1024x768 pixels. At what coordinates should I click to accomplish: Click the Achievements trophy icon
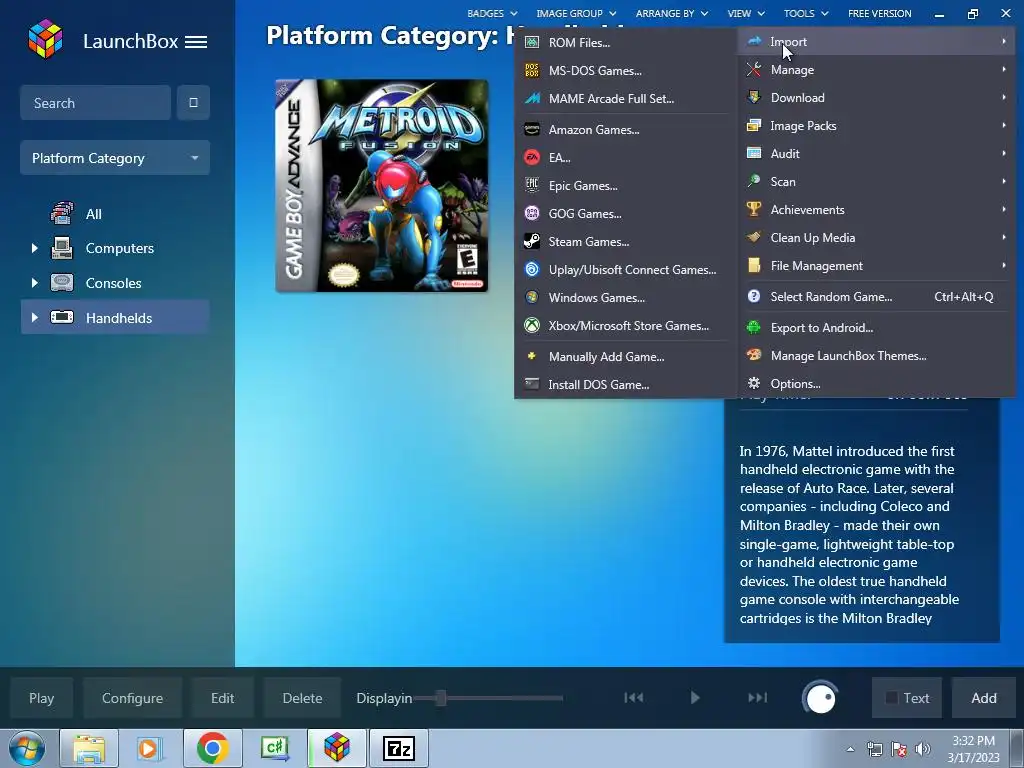[x=754, y=210]
